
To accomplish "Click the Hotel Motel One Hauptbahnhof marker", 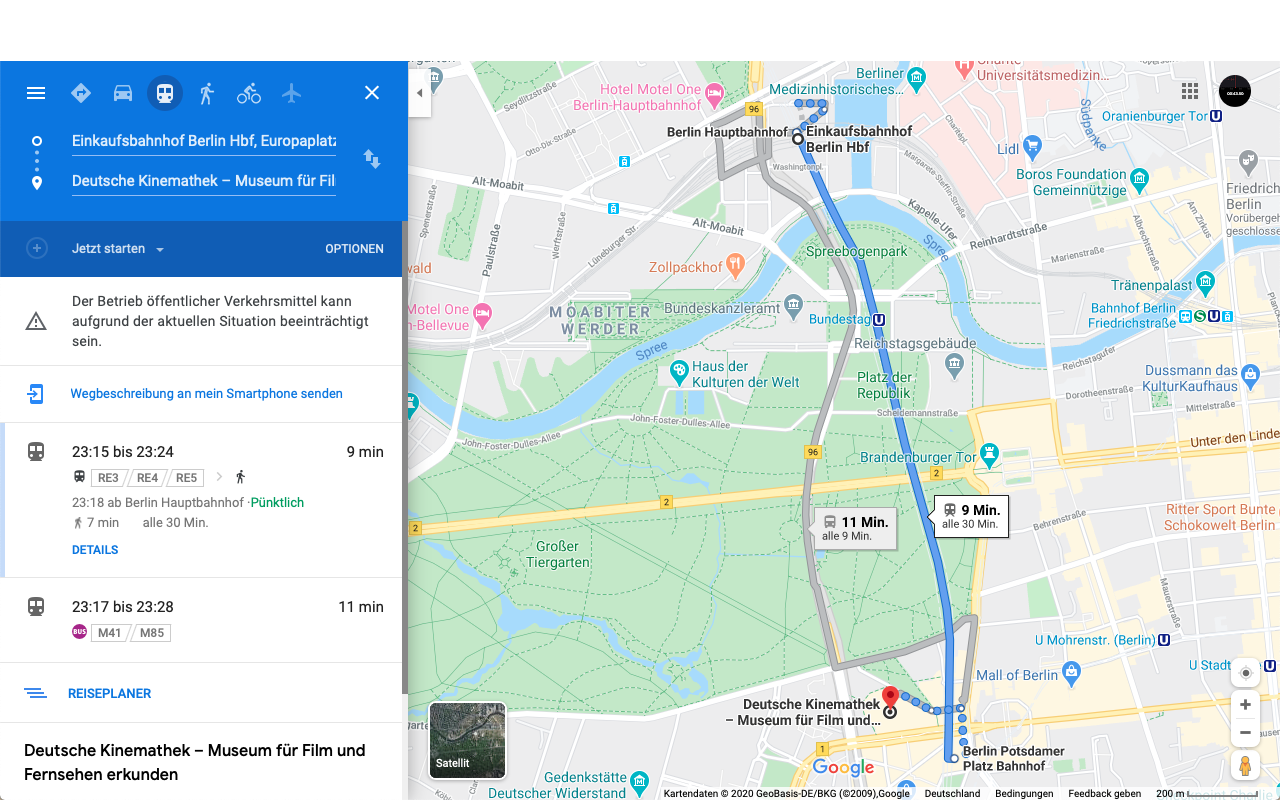I will click(x=714, y=95).
